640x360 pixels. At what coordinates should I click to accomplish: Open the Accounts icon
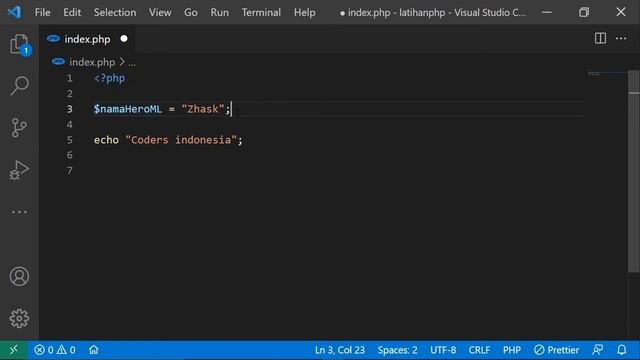coord(19,276)
